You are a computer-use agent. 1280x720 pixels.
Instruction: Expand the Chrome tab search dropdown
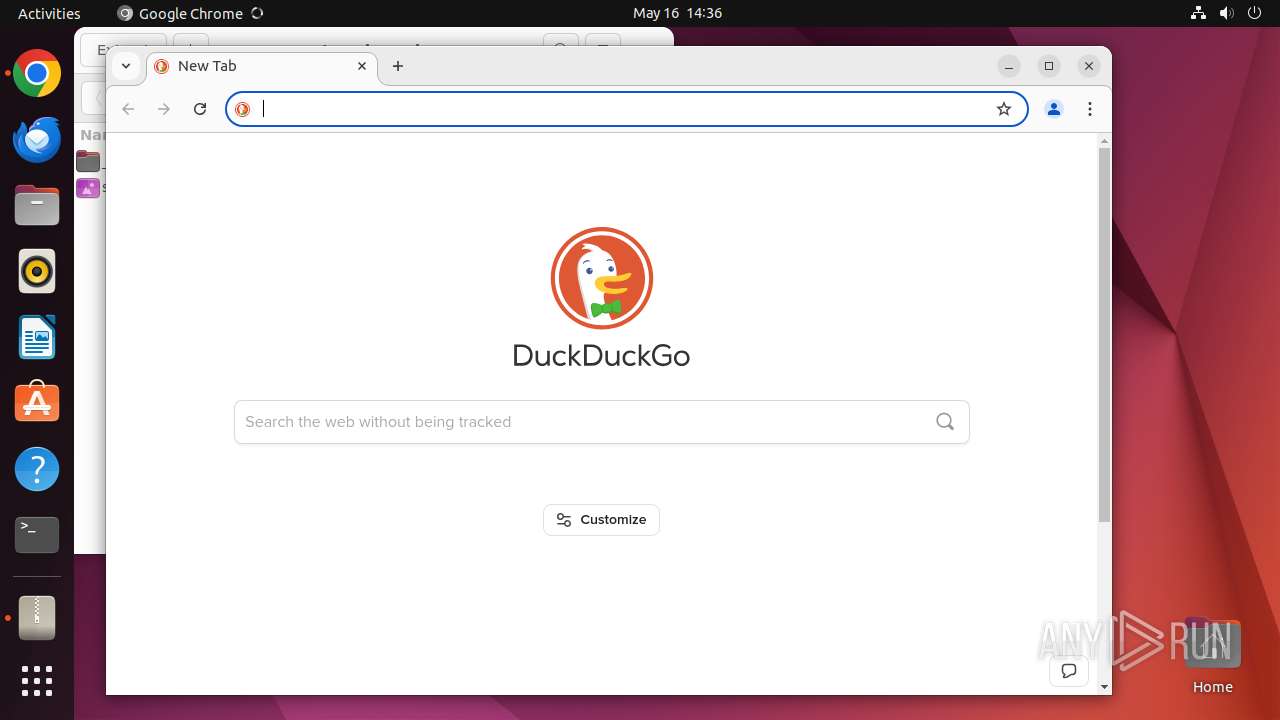pos(125,66)
